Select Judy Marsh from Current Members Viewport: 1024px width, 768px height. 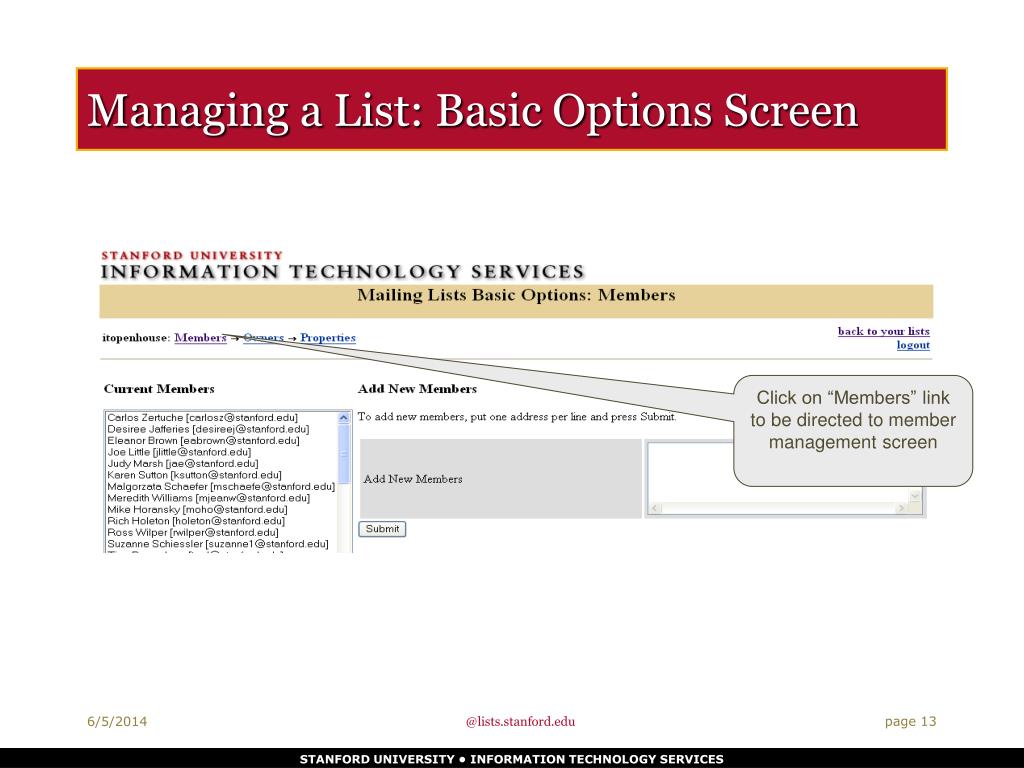182,463
